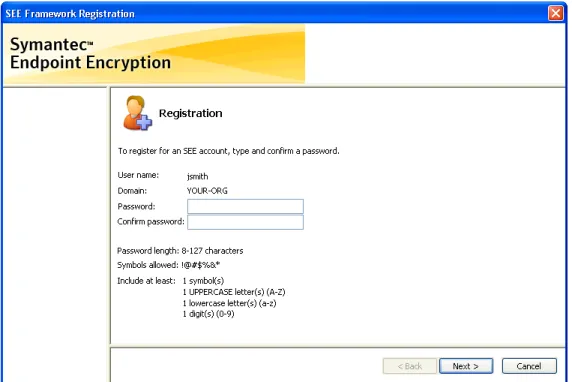Click the Include at least: label
The width and height of the screenshot is (572, 382).
tap(146, 281)
